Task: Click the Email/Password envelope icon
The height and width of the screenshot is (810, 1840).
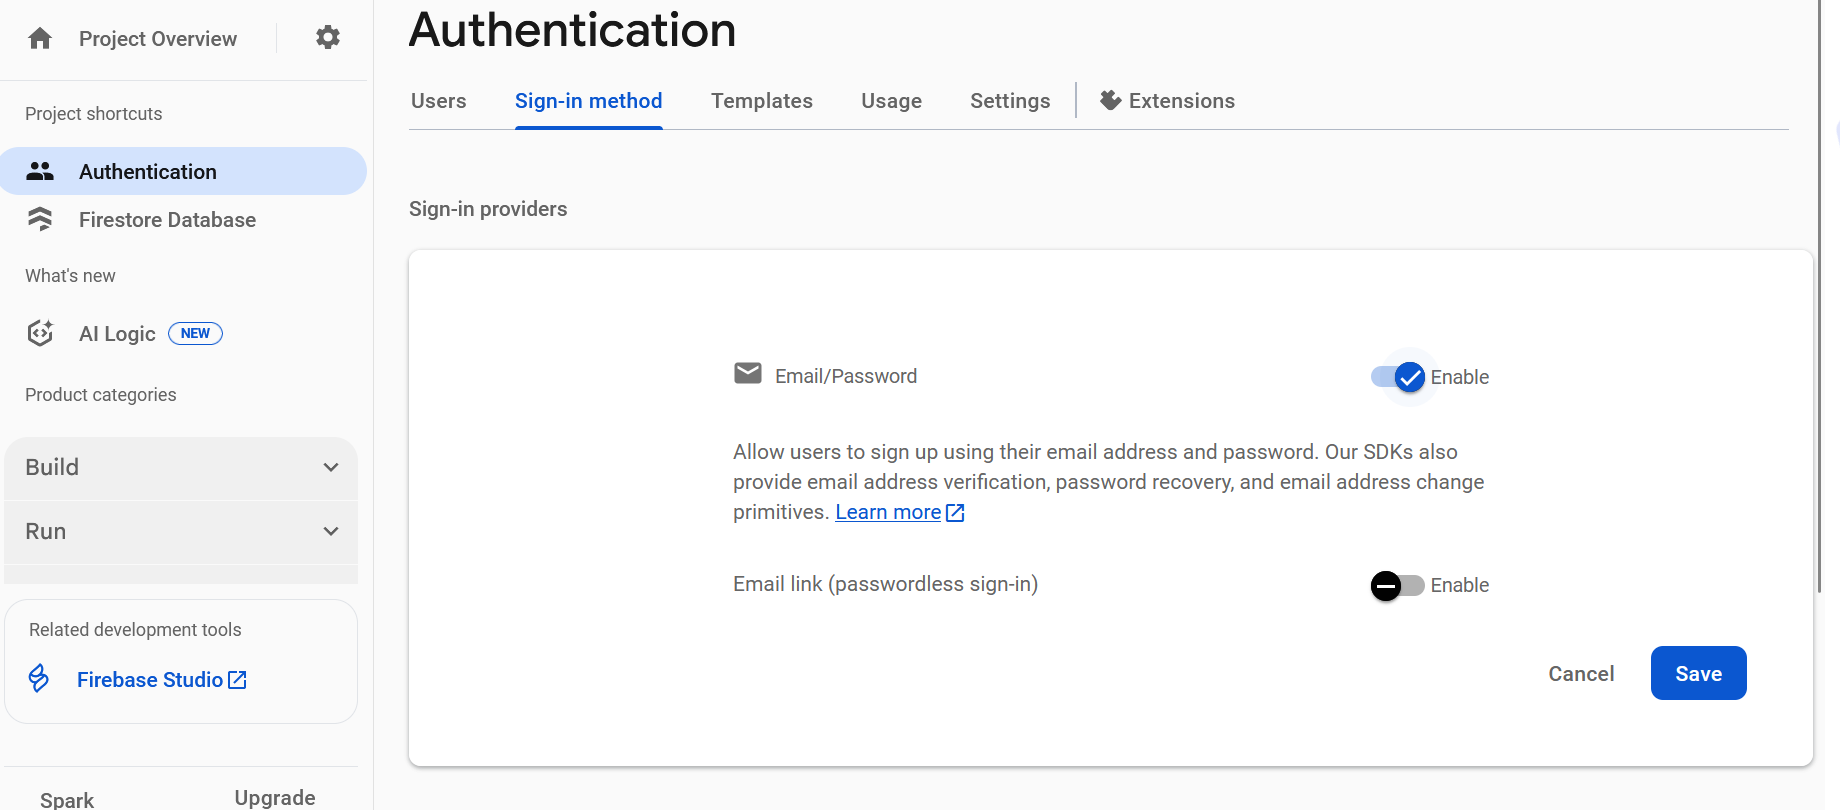Action: [747, 374]
